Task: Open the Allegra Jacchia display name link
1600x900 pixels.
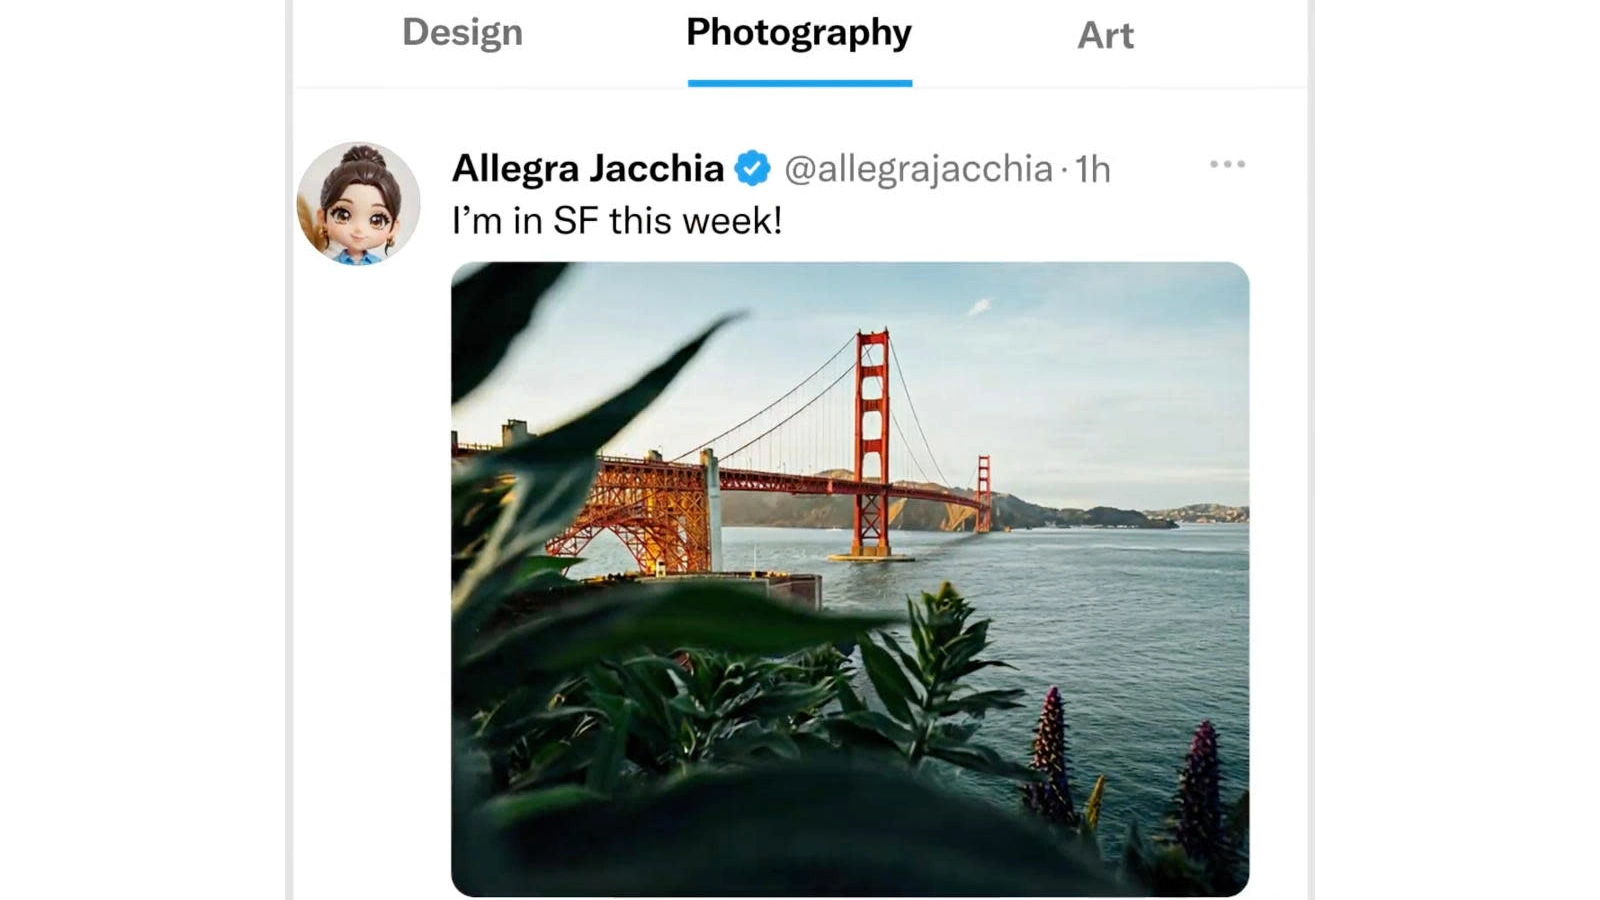Action: [588, 168]
